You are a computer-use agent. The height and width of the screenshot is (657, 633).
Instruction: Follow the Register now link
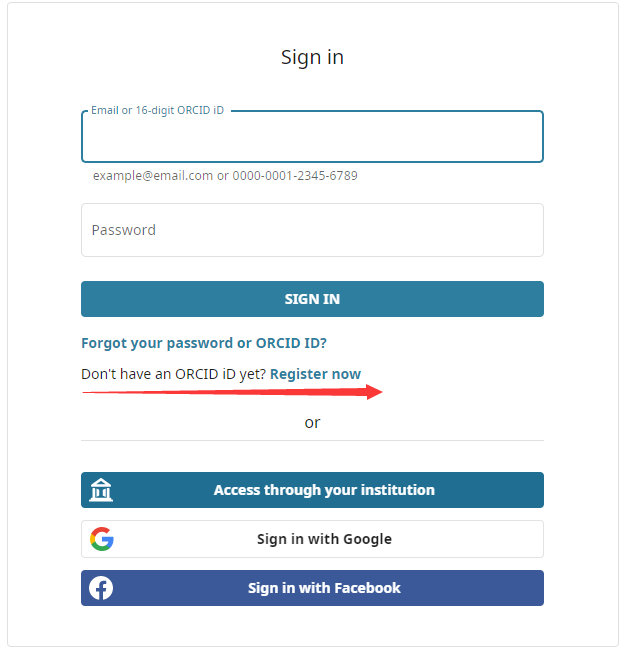coord(315,374)
